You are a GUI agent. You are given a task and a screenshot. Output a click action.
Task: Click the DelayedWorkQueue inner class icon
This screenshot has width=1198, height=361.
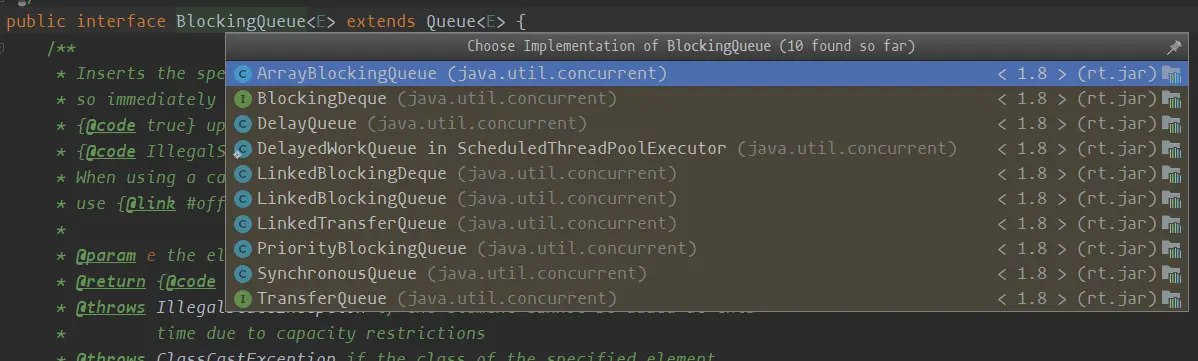[242, 149]
